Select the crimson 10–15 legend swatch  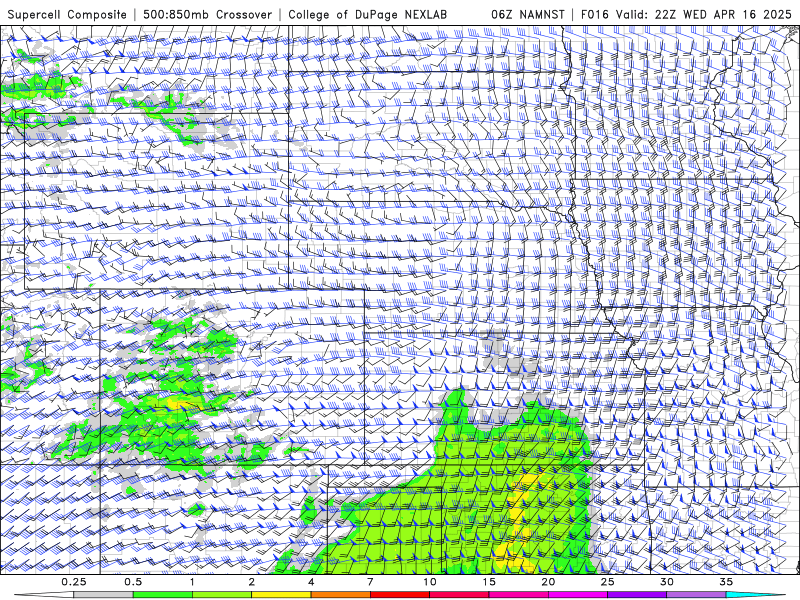click(459, 595)
